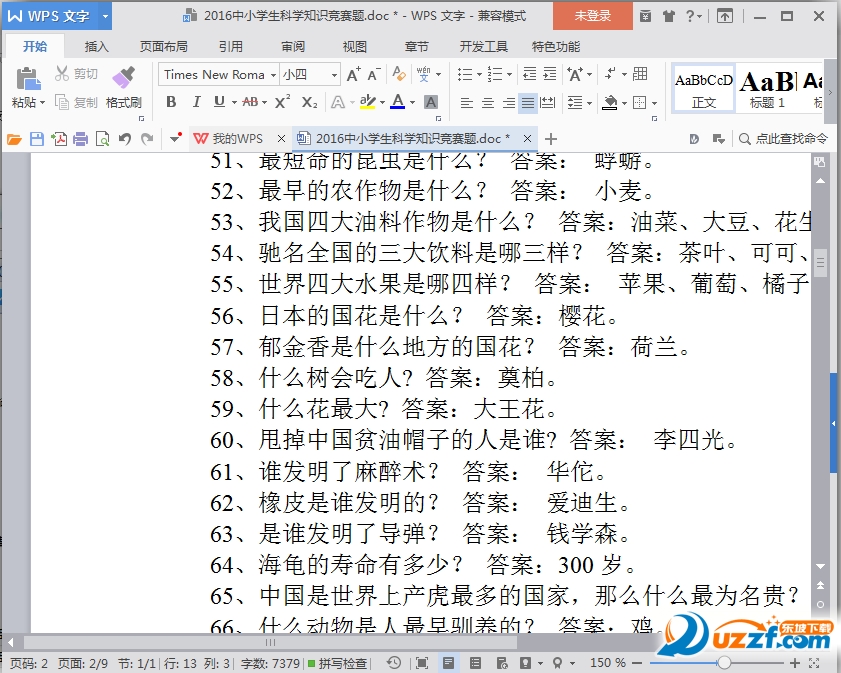This screenshot has height=673, width=841.
Task: Select the Format Painter (格式刷) brush
Action: click(123, 77)
